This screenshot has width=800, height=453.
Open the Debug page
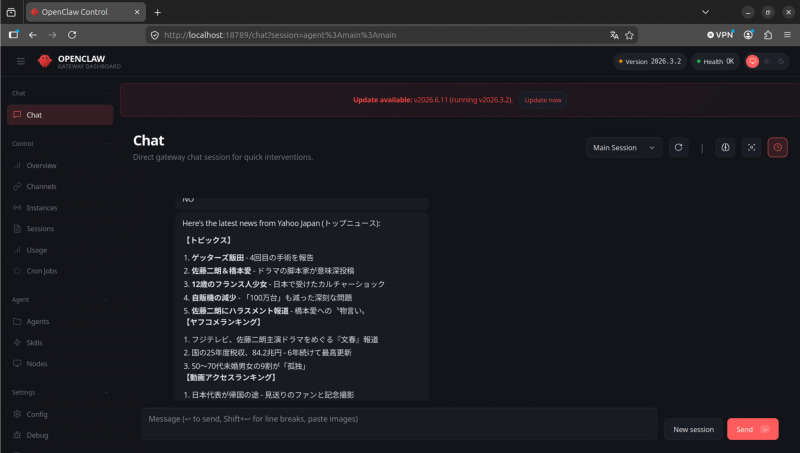coord(60,435)
